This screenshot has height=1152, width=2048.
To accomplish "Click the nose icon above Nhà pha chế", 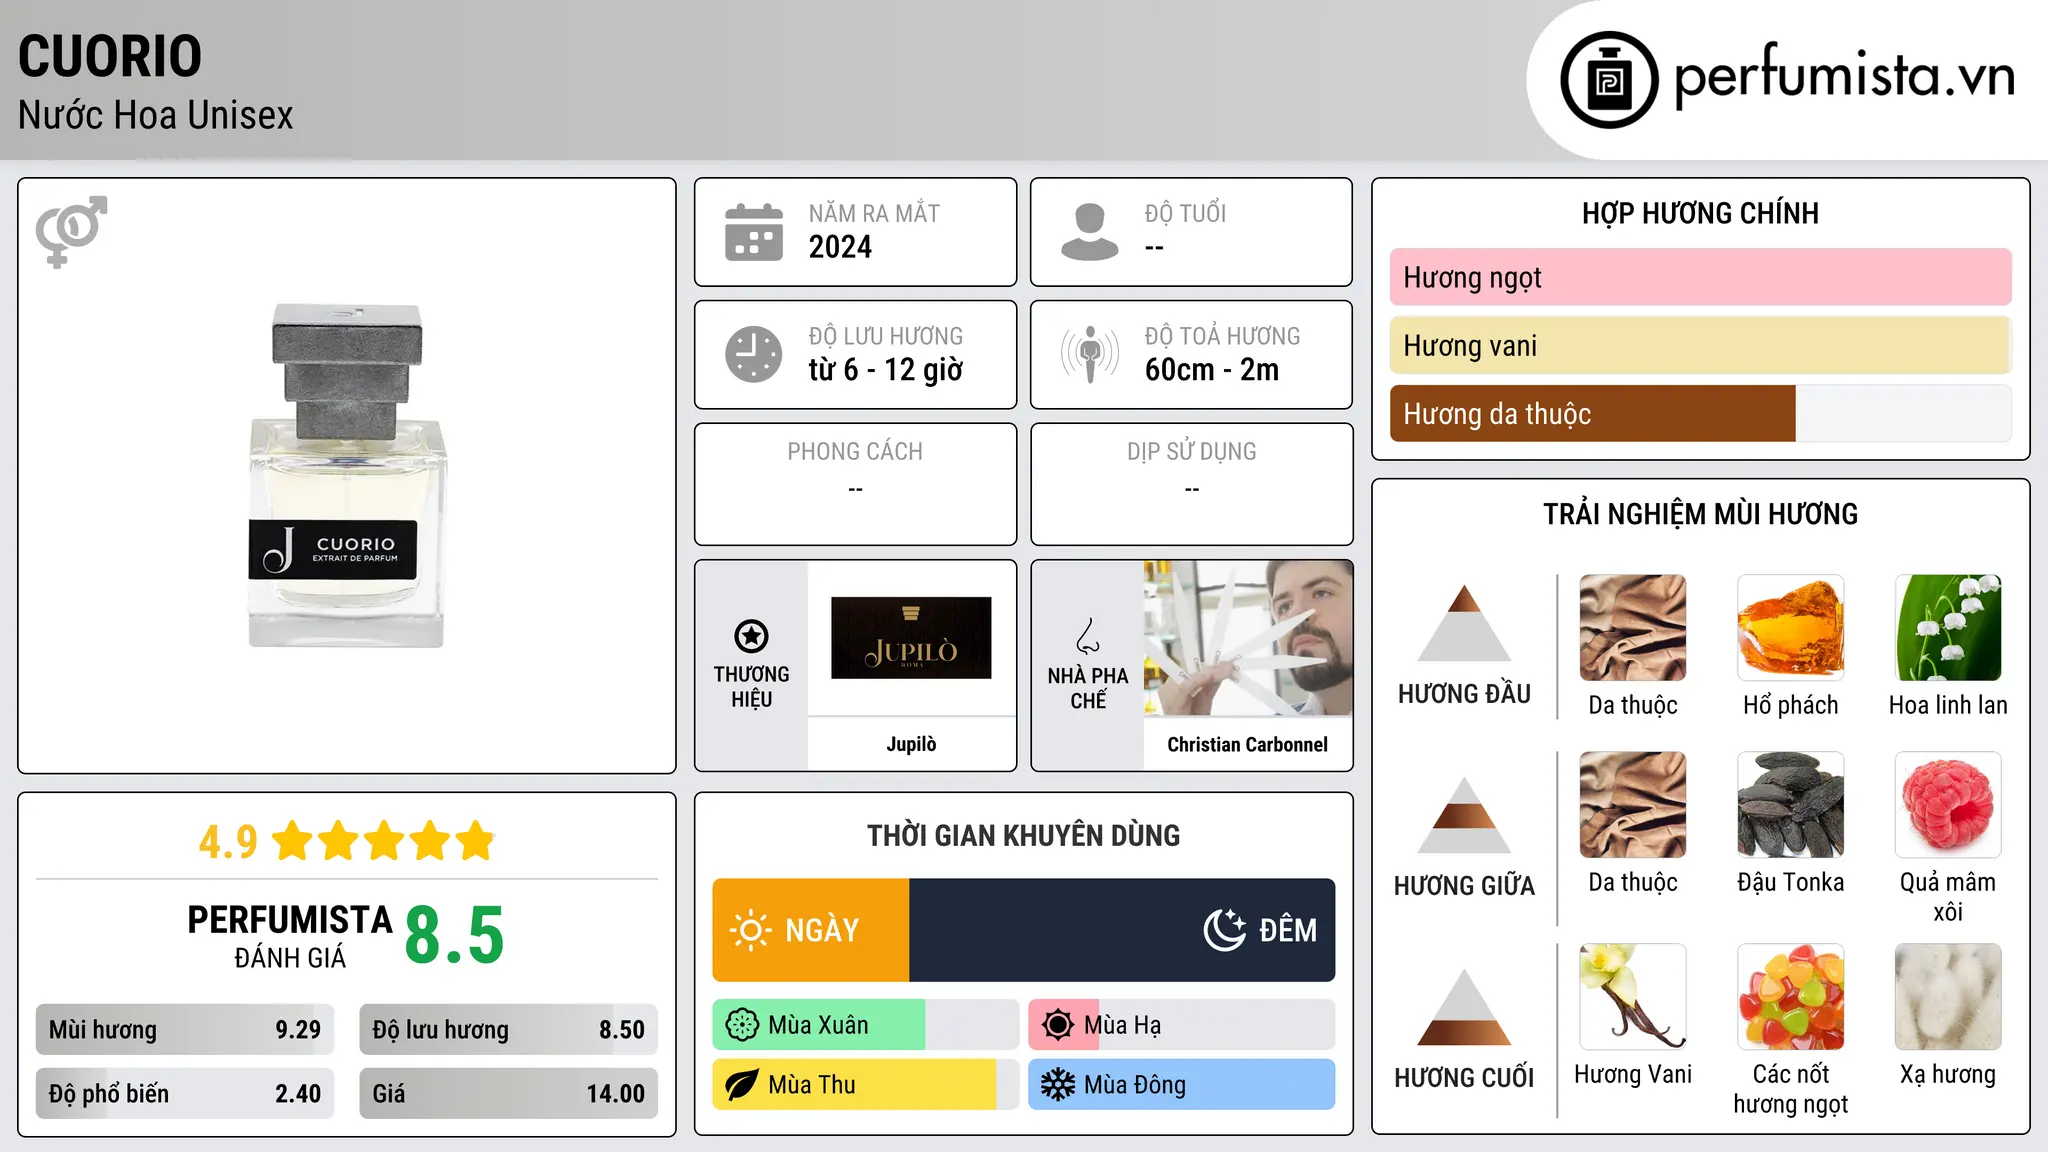I will 1088,636.
